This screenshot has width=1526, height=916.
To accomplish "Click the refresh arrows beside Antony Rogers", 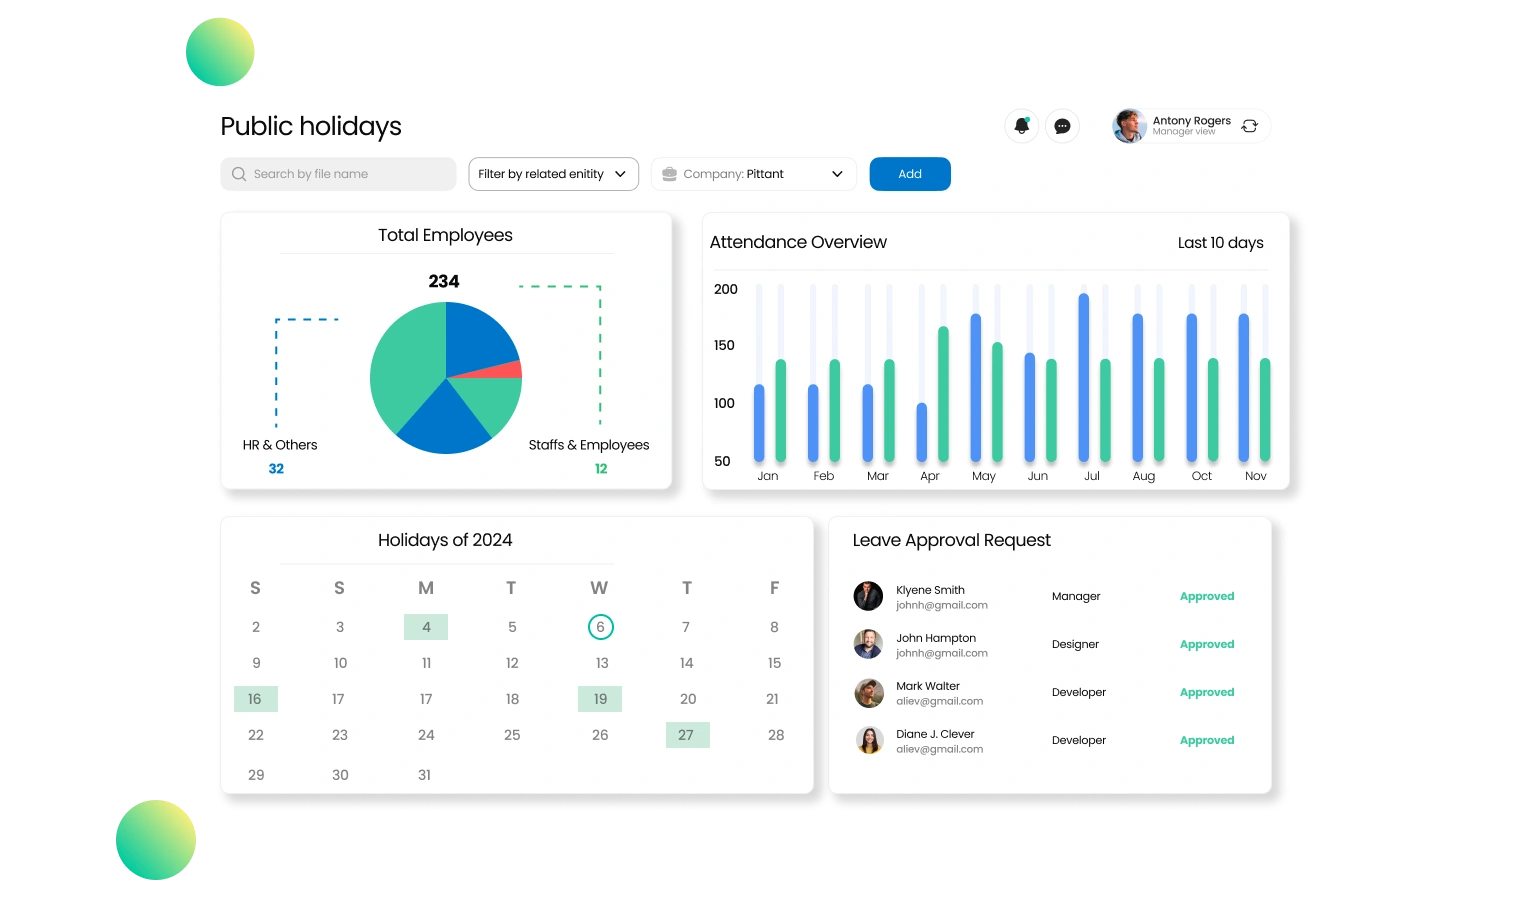I will (1249, 126).
